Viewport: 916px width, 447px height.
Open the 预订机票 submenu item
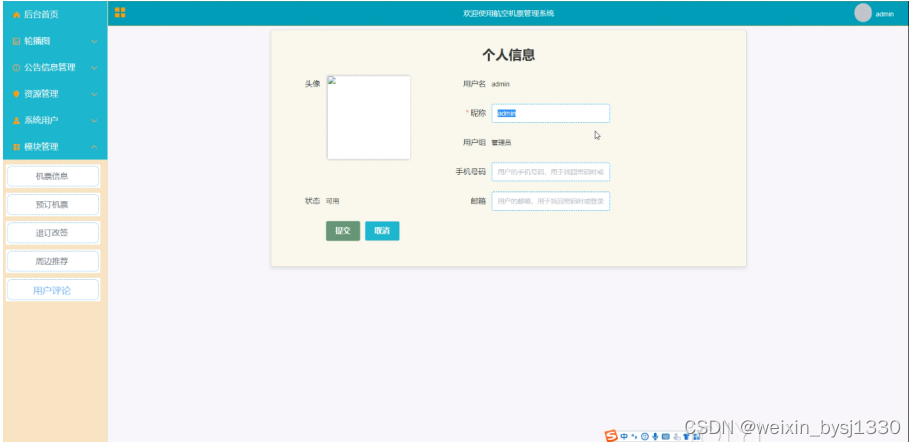point(53,205)
